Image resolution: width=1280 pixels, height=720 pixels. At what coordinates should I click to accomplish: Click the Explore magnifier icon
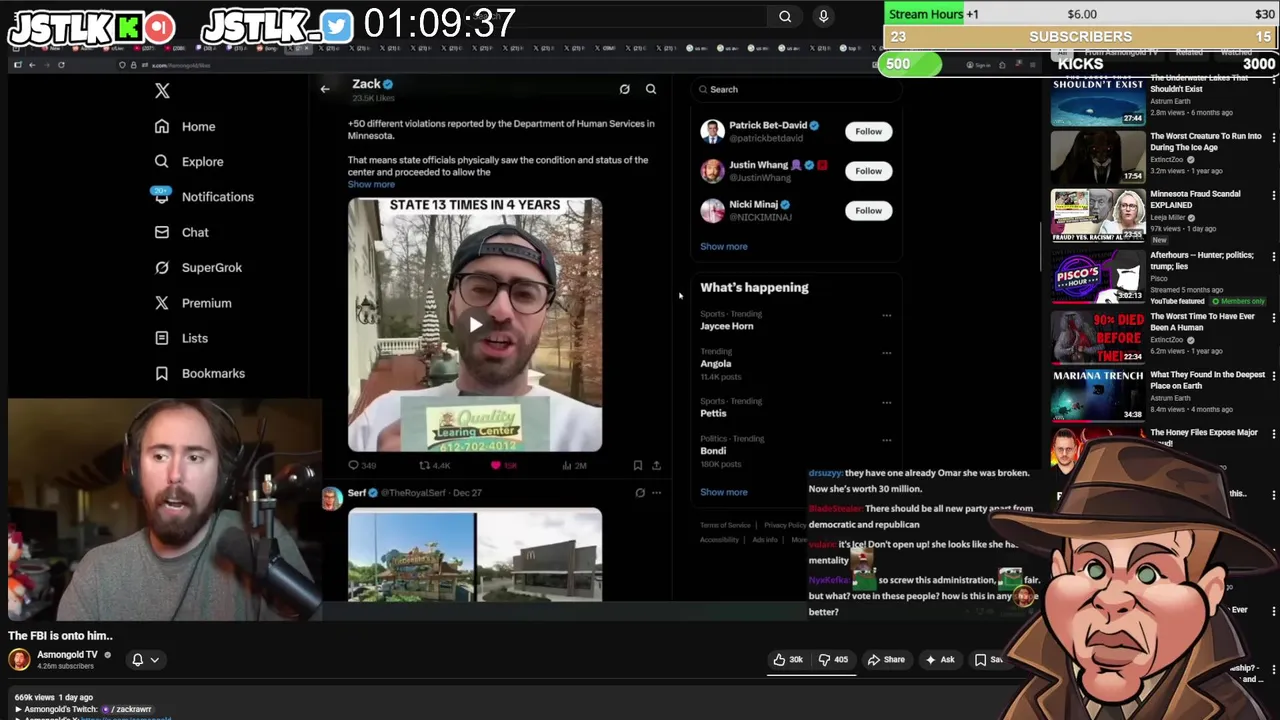pyautogui.click(x=162, y=162)
